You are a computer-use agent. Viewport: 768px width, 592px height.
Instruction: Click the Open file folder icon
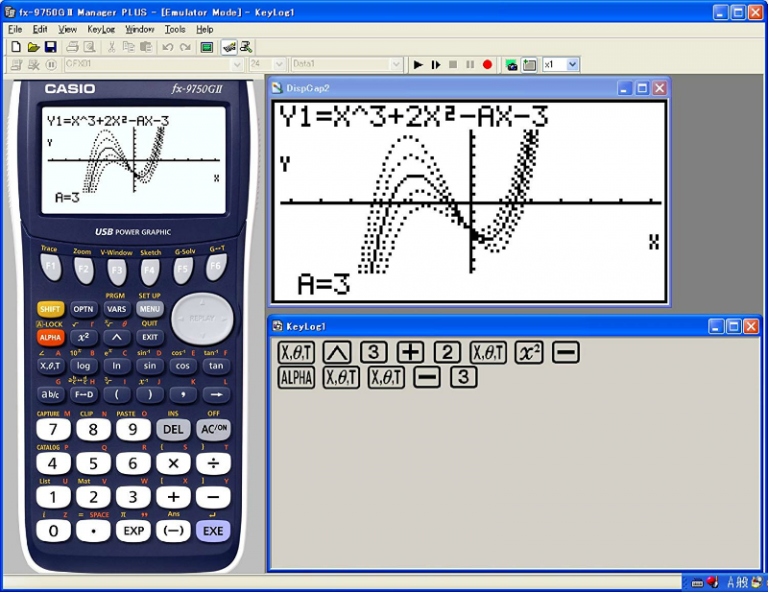[33, 47]
